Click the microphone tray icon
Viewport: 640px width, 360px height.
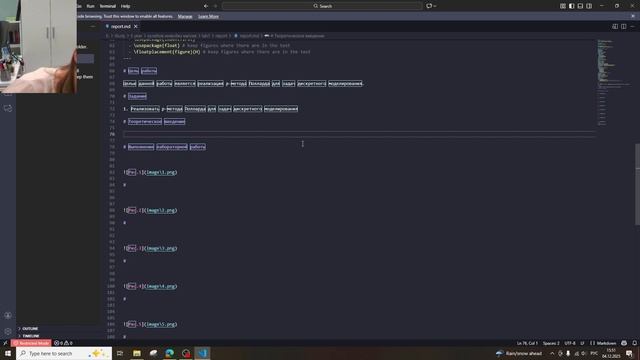coord(568,353)
